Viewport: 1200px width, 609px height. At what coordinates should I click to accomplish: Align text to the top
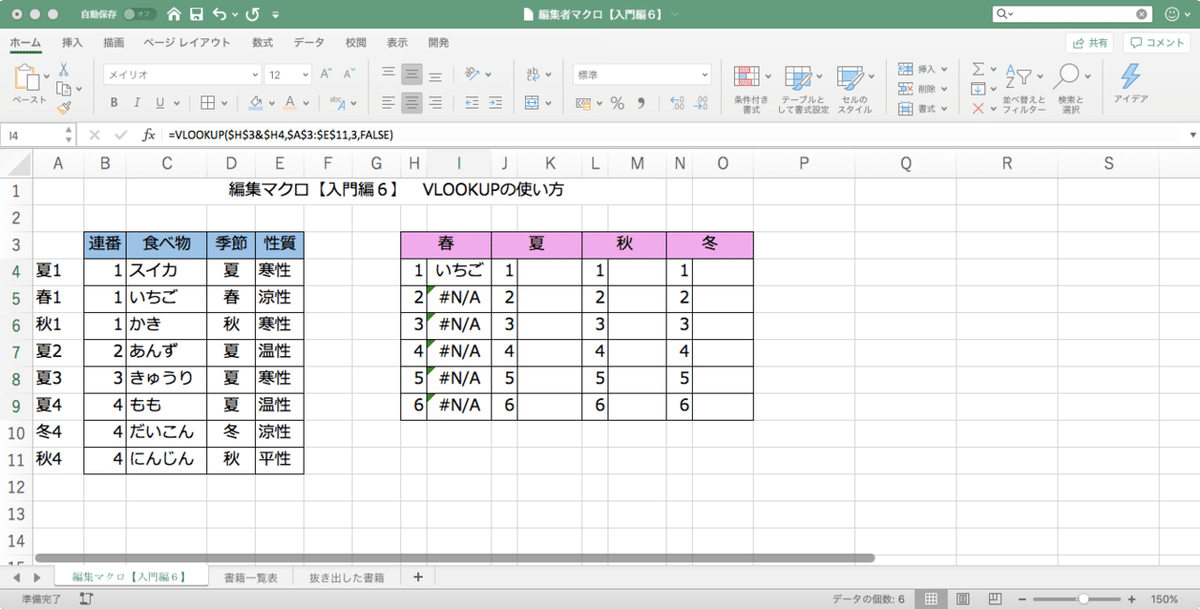click(388, 74)
